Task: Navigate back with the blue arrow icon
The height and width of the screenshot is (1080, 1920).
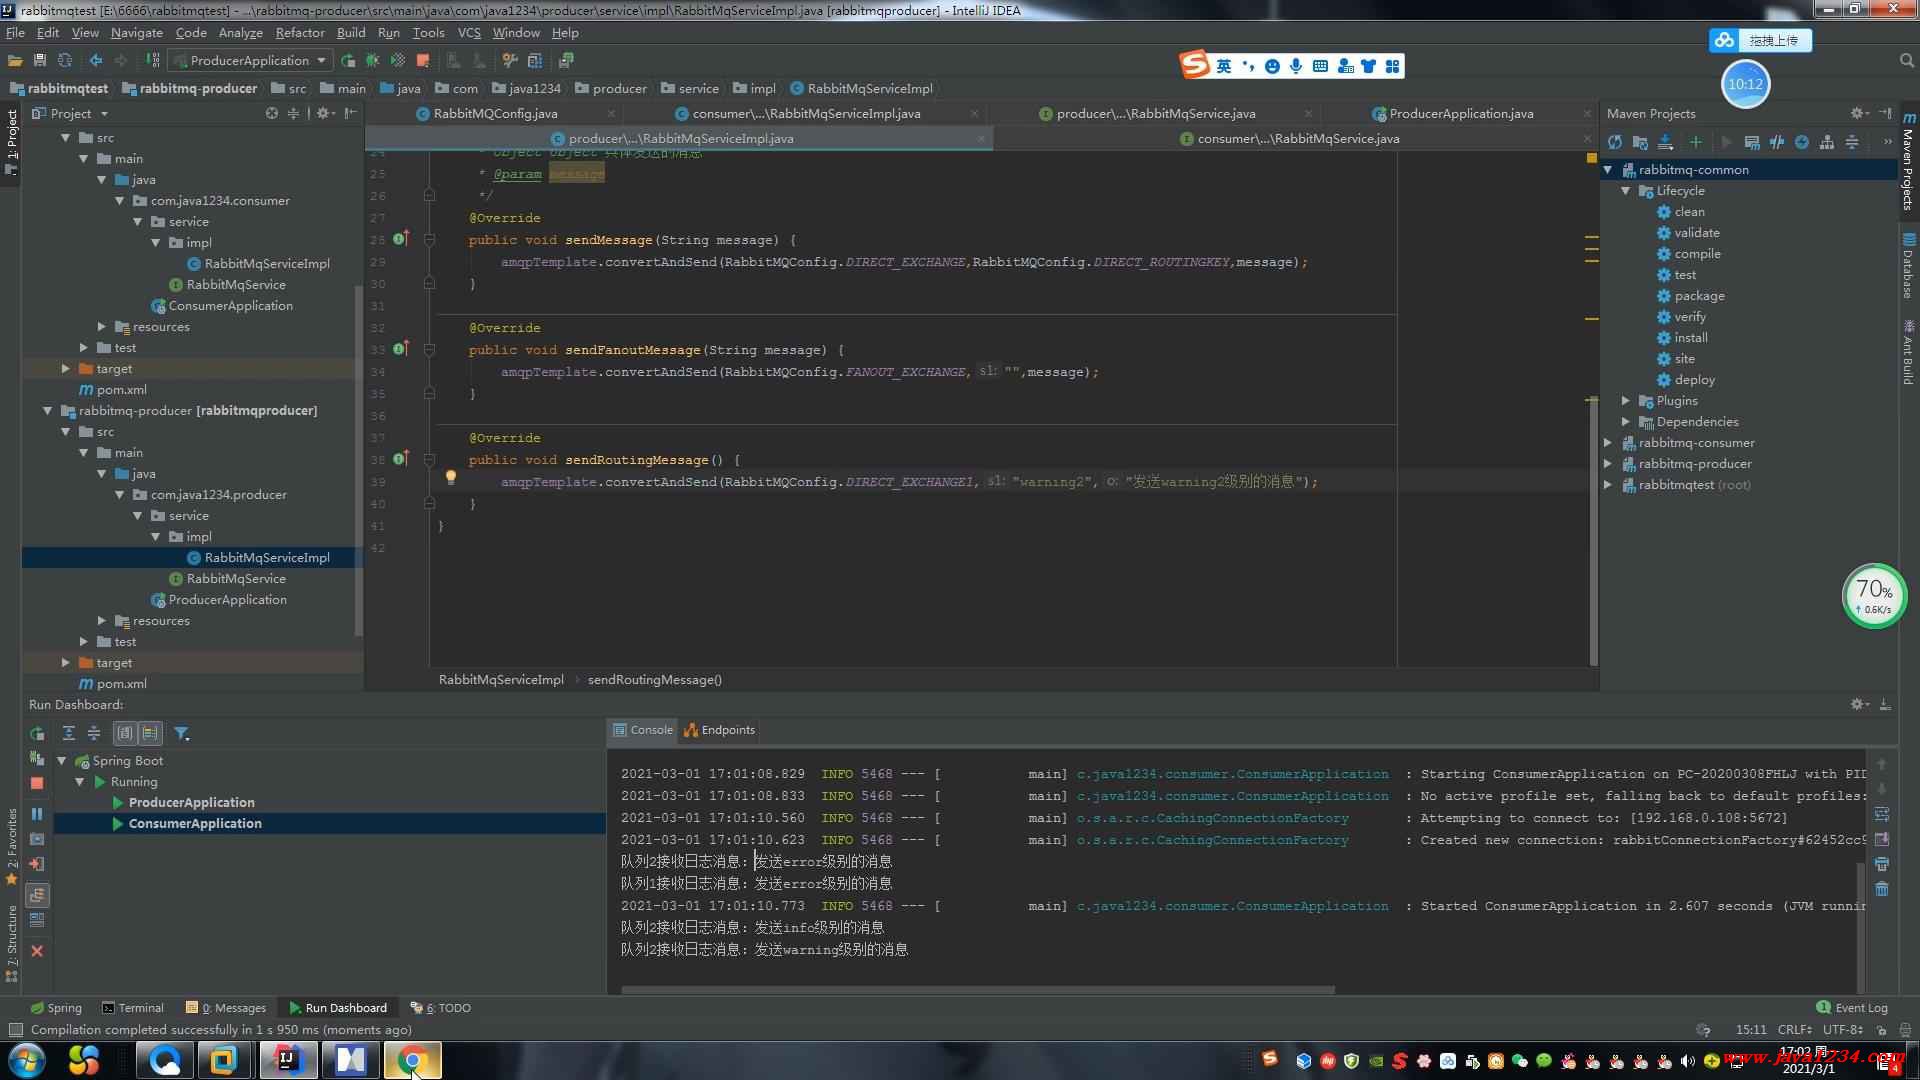Action: point(96,61)
